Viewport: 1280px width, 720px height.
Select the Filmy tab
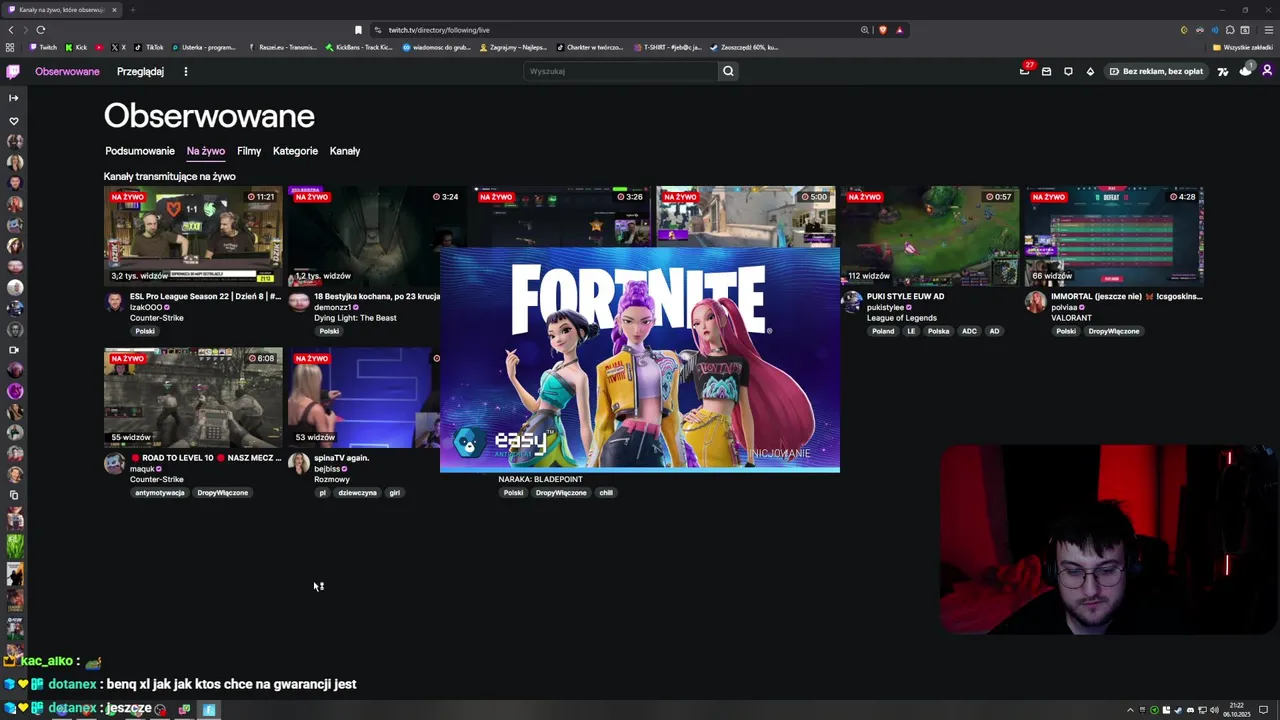(249, 151)
